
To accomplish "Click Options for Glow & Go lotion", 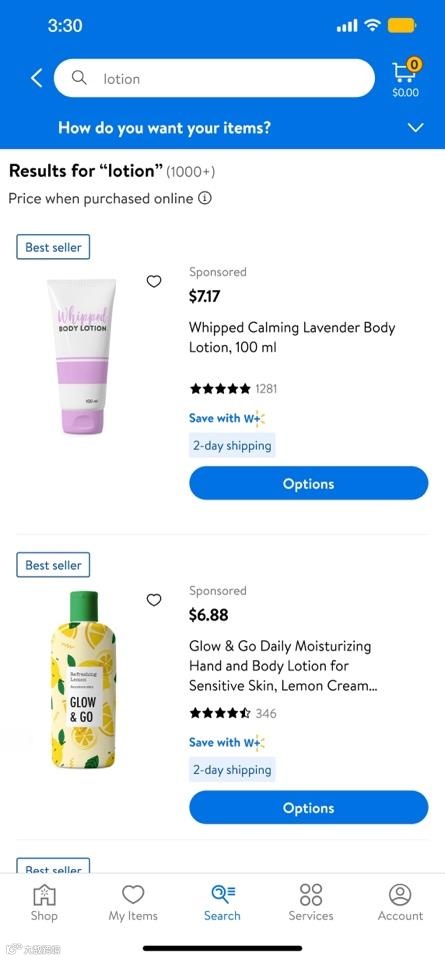I will pos(309,808).
